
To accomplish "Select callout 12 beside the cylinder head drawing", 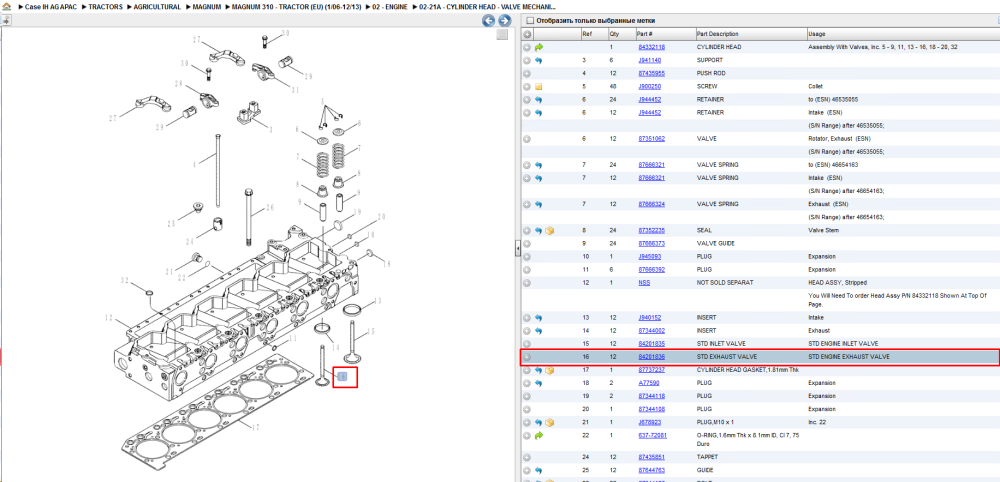I will [x=108, y=318].
